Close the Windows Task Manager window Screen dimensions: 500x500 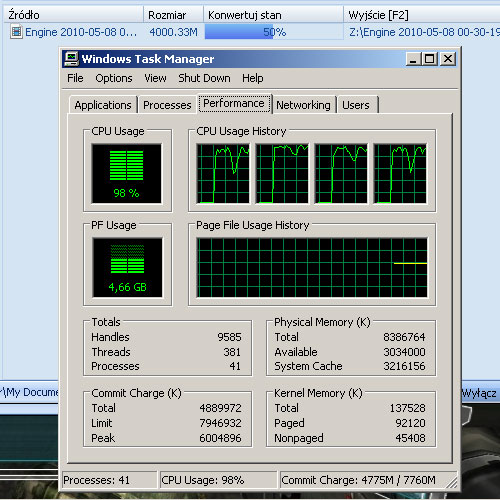(x=448, y=59)
